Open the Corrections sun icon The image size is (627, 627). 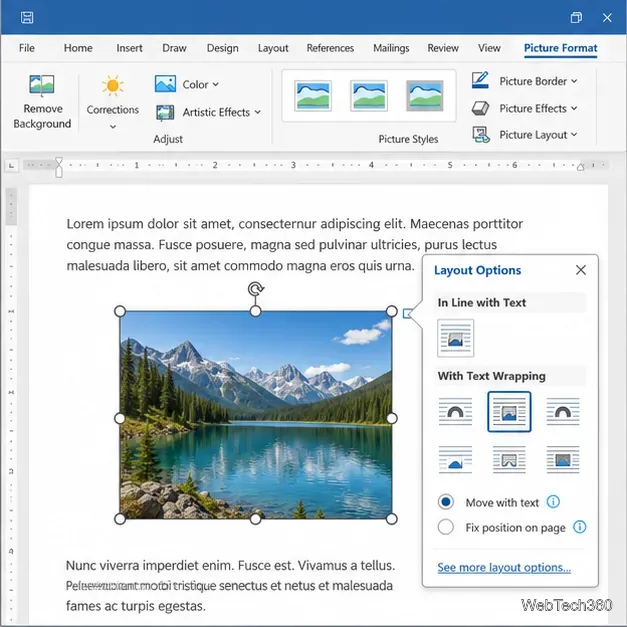pyautogui.click(x=113, y=86)
